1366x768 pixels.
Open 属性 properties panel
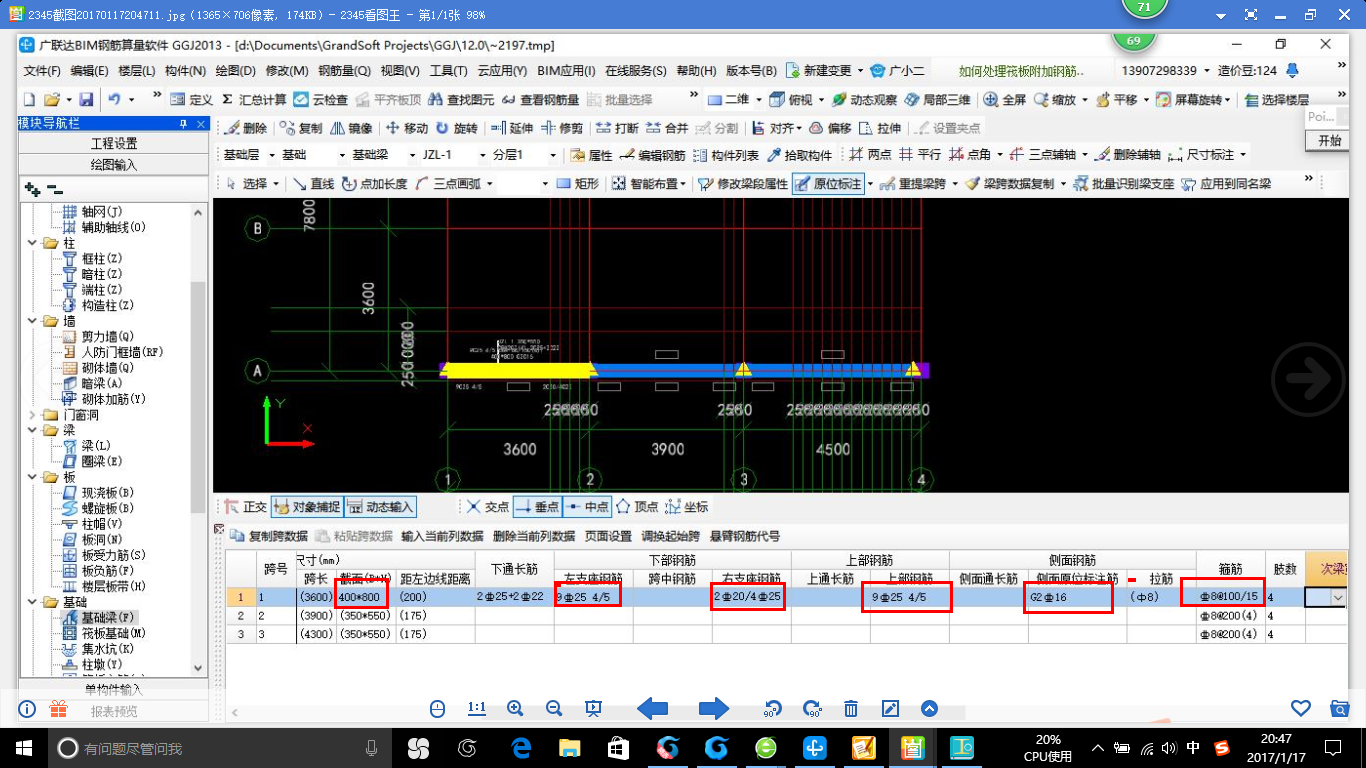(591, 155)
